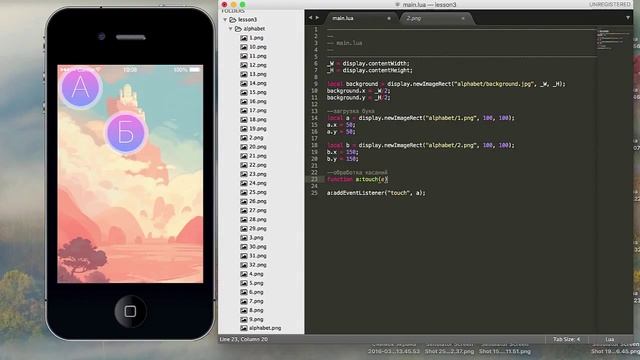
Task: Select 6.png in the file tree
Action: [256, 292]
